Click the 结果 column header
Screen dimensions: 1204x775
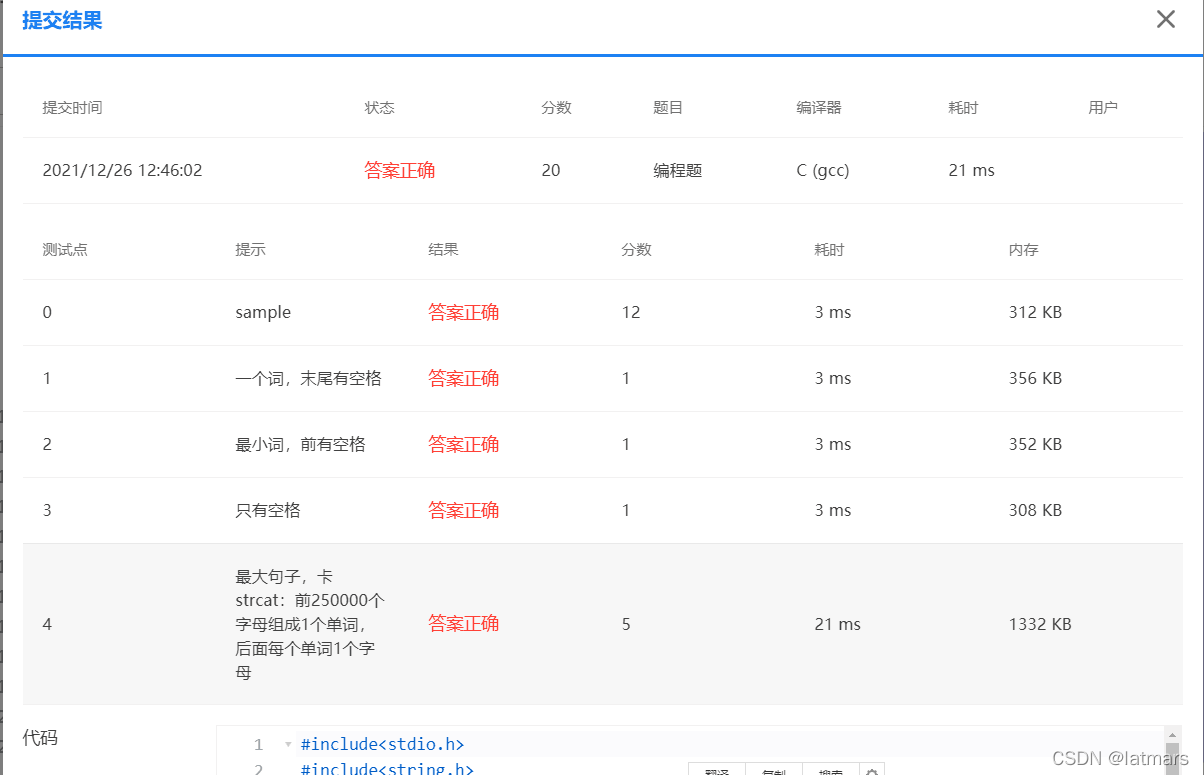(443, 250)
